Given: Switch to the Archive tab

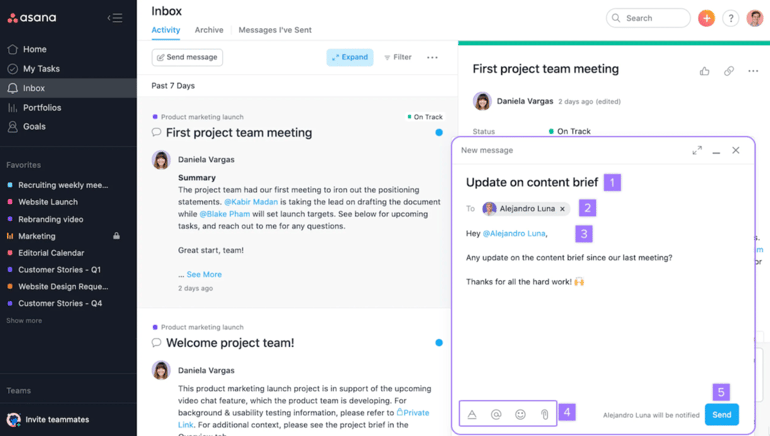Looking at the screenshot, I should click(x=209, y=30).
